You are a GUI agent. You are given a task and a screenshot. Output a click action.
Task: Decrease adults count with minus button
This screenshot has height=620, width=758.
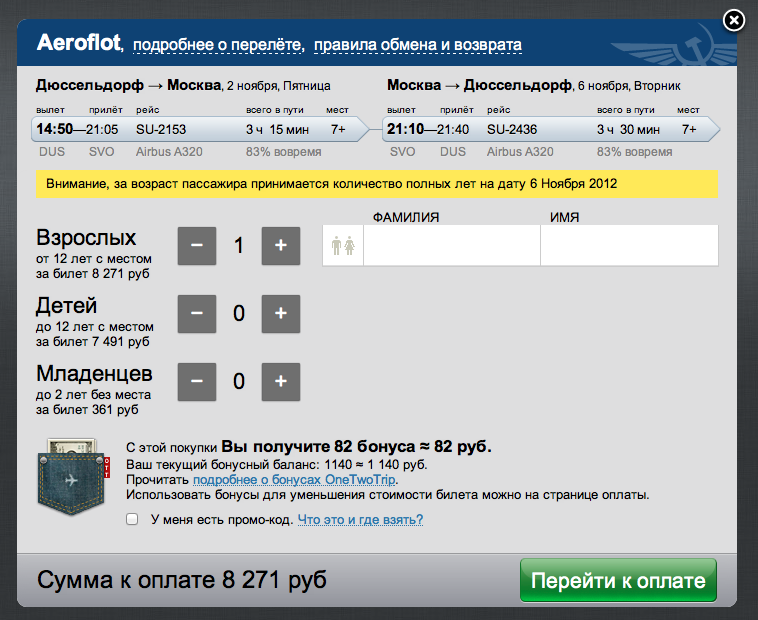point(197,245)
